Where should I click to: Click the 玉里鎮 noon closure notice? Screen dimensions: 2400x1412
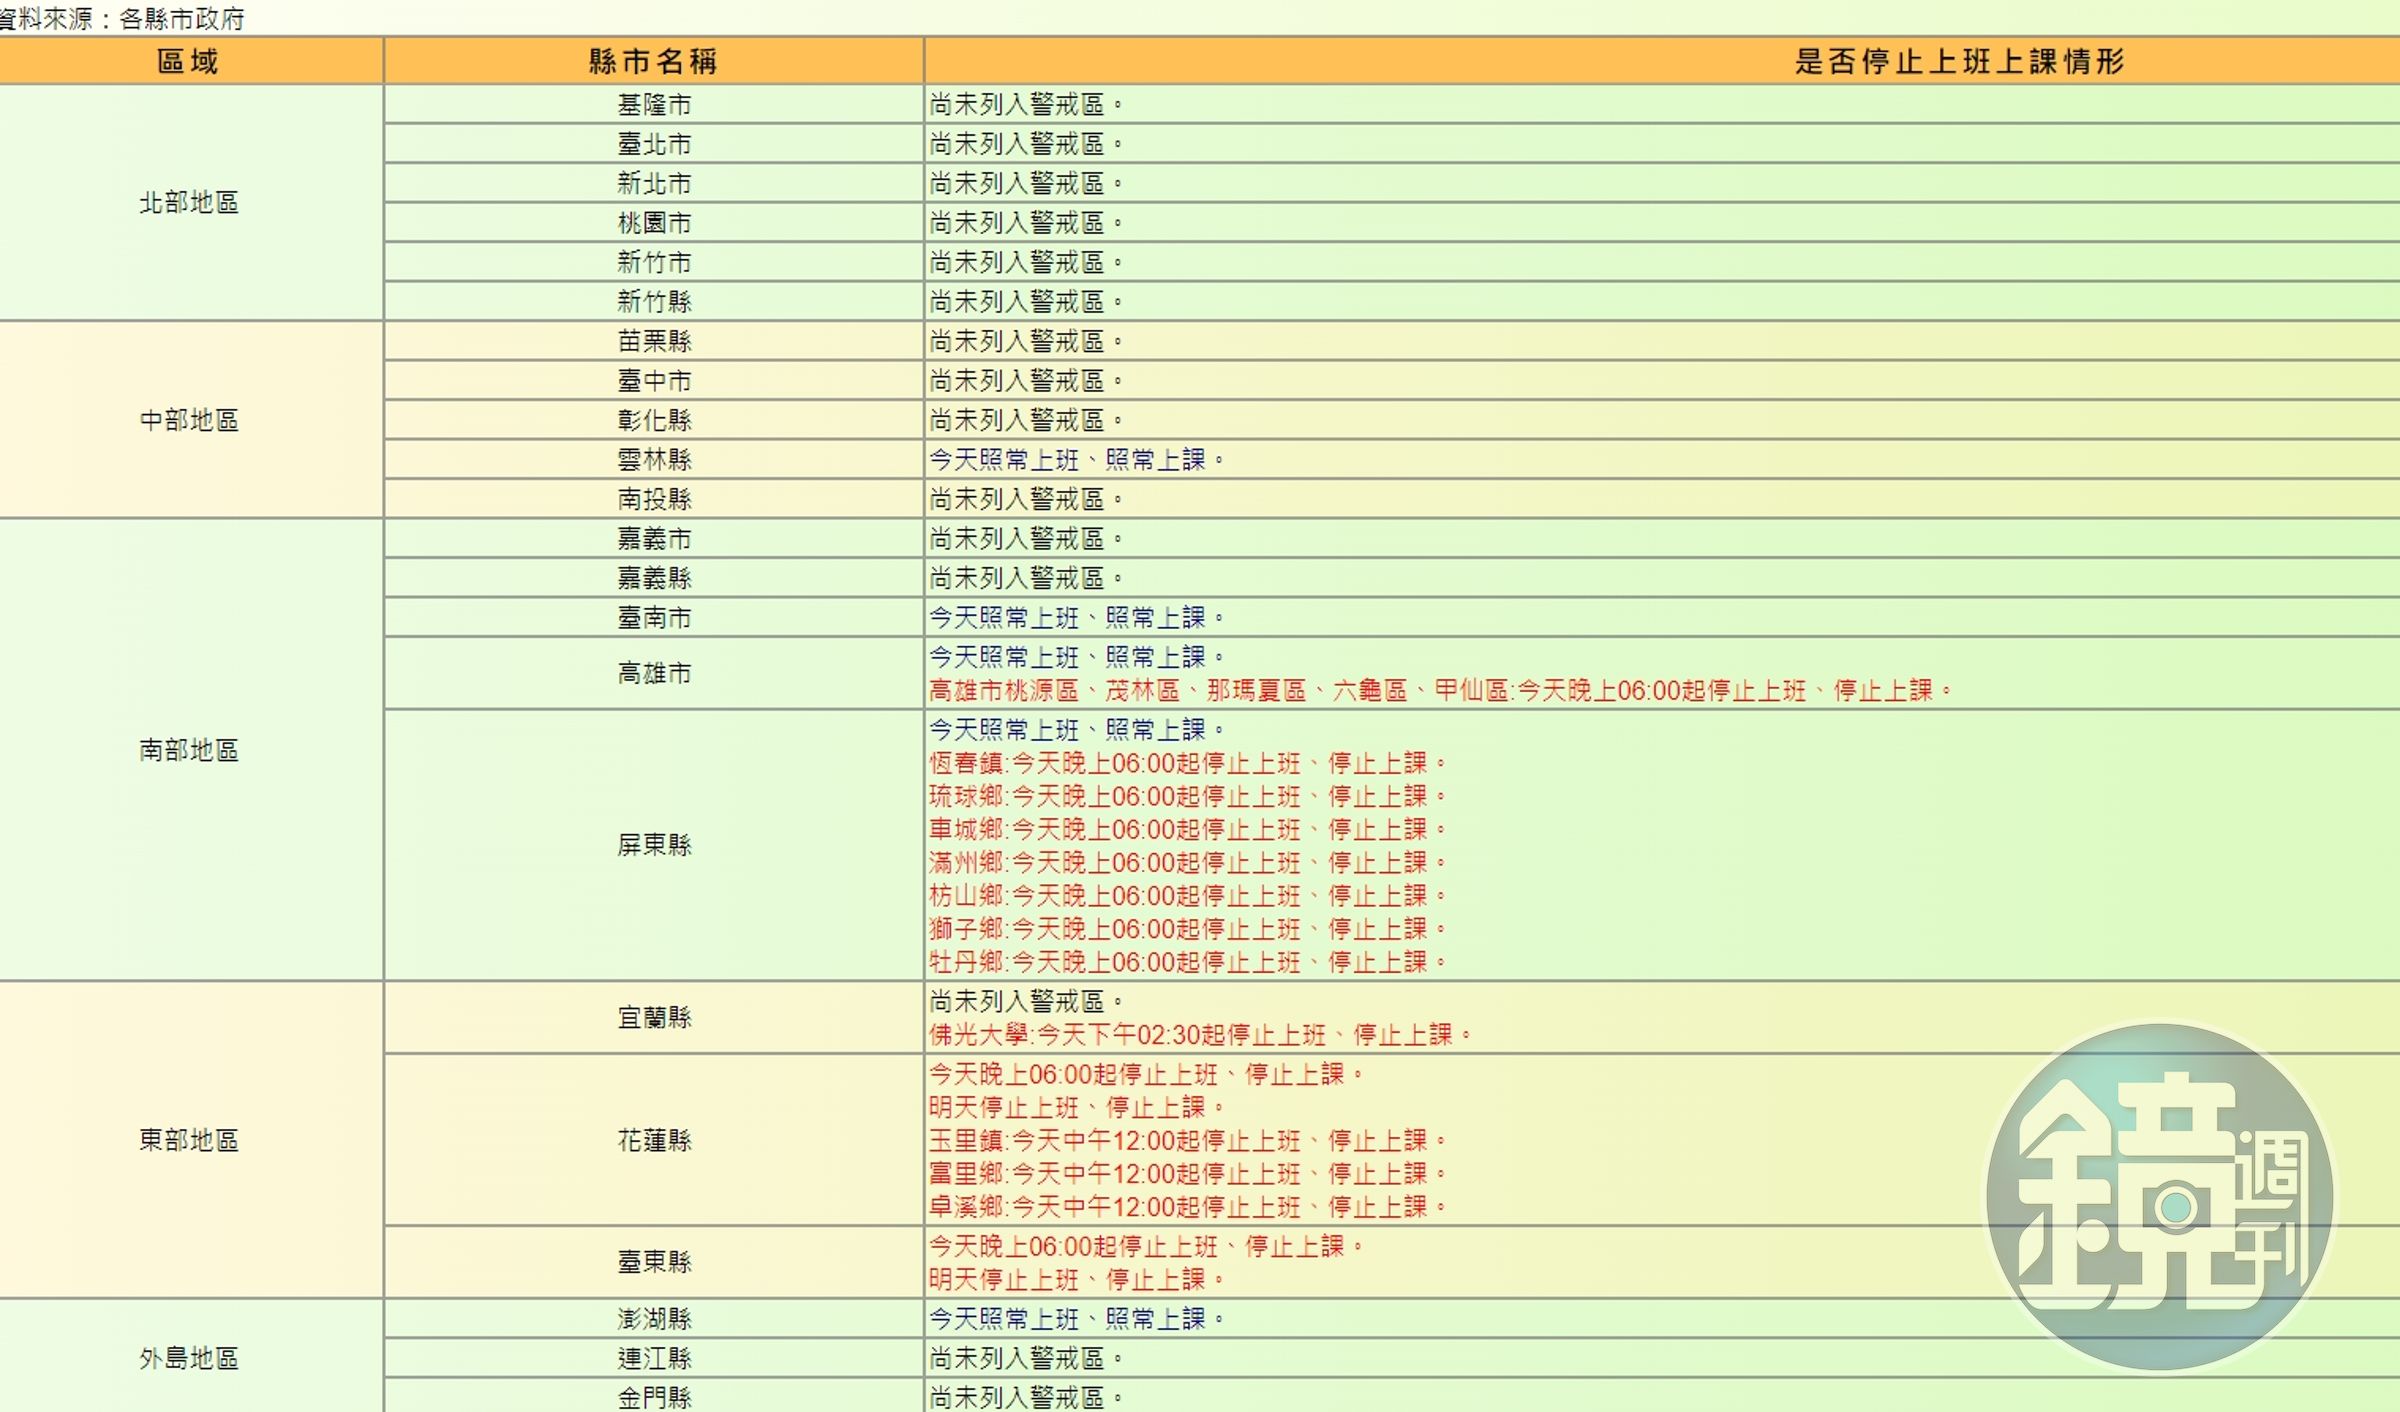point(1188,1140)
